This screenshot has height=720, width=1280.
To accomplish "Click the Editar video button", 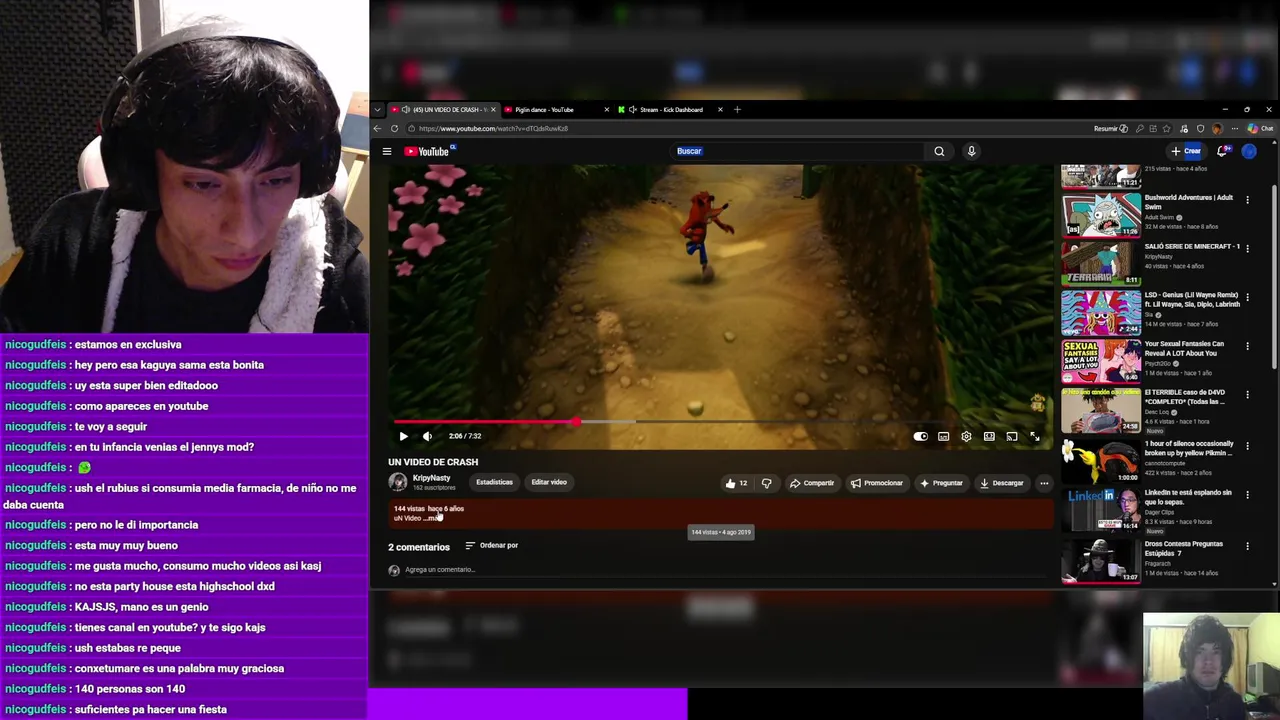I will pyautogui.click(x=549, y=482).
